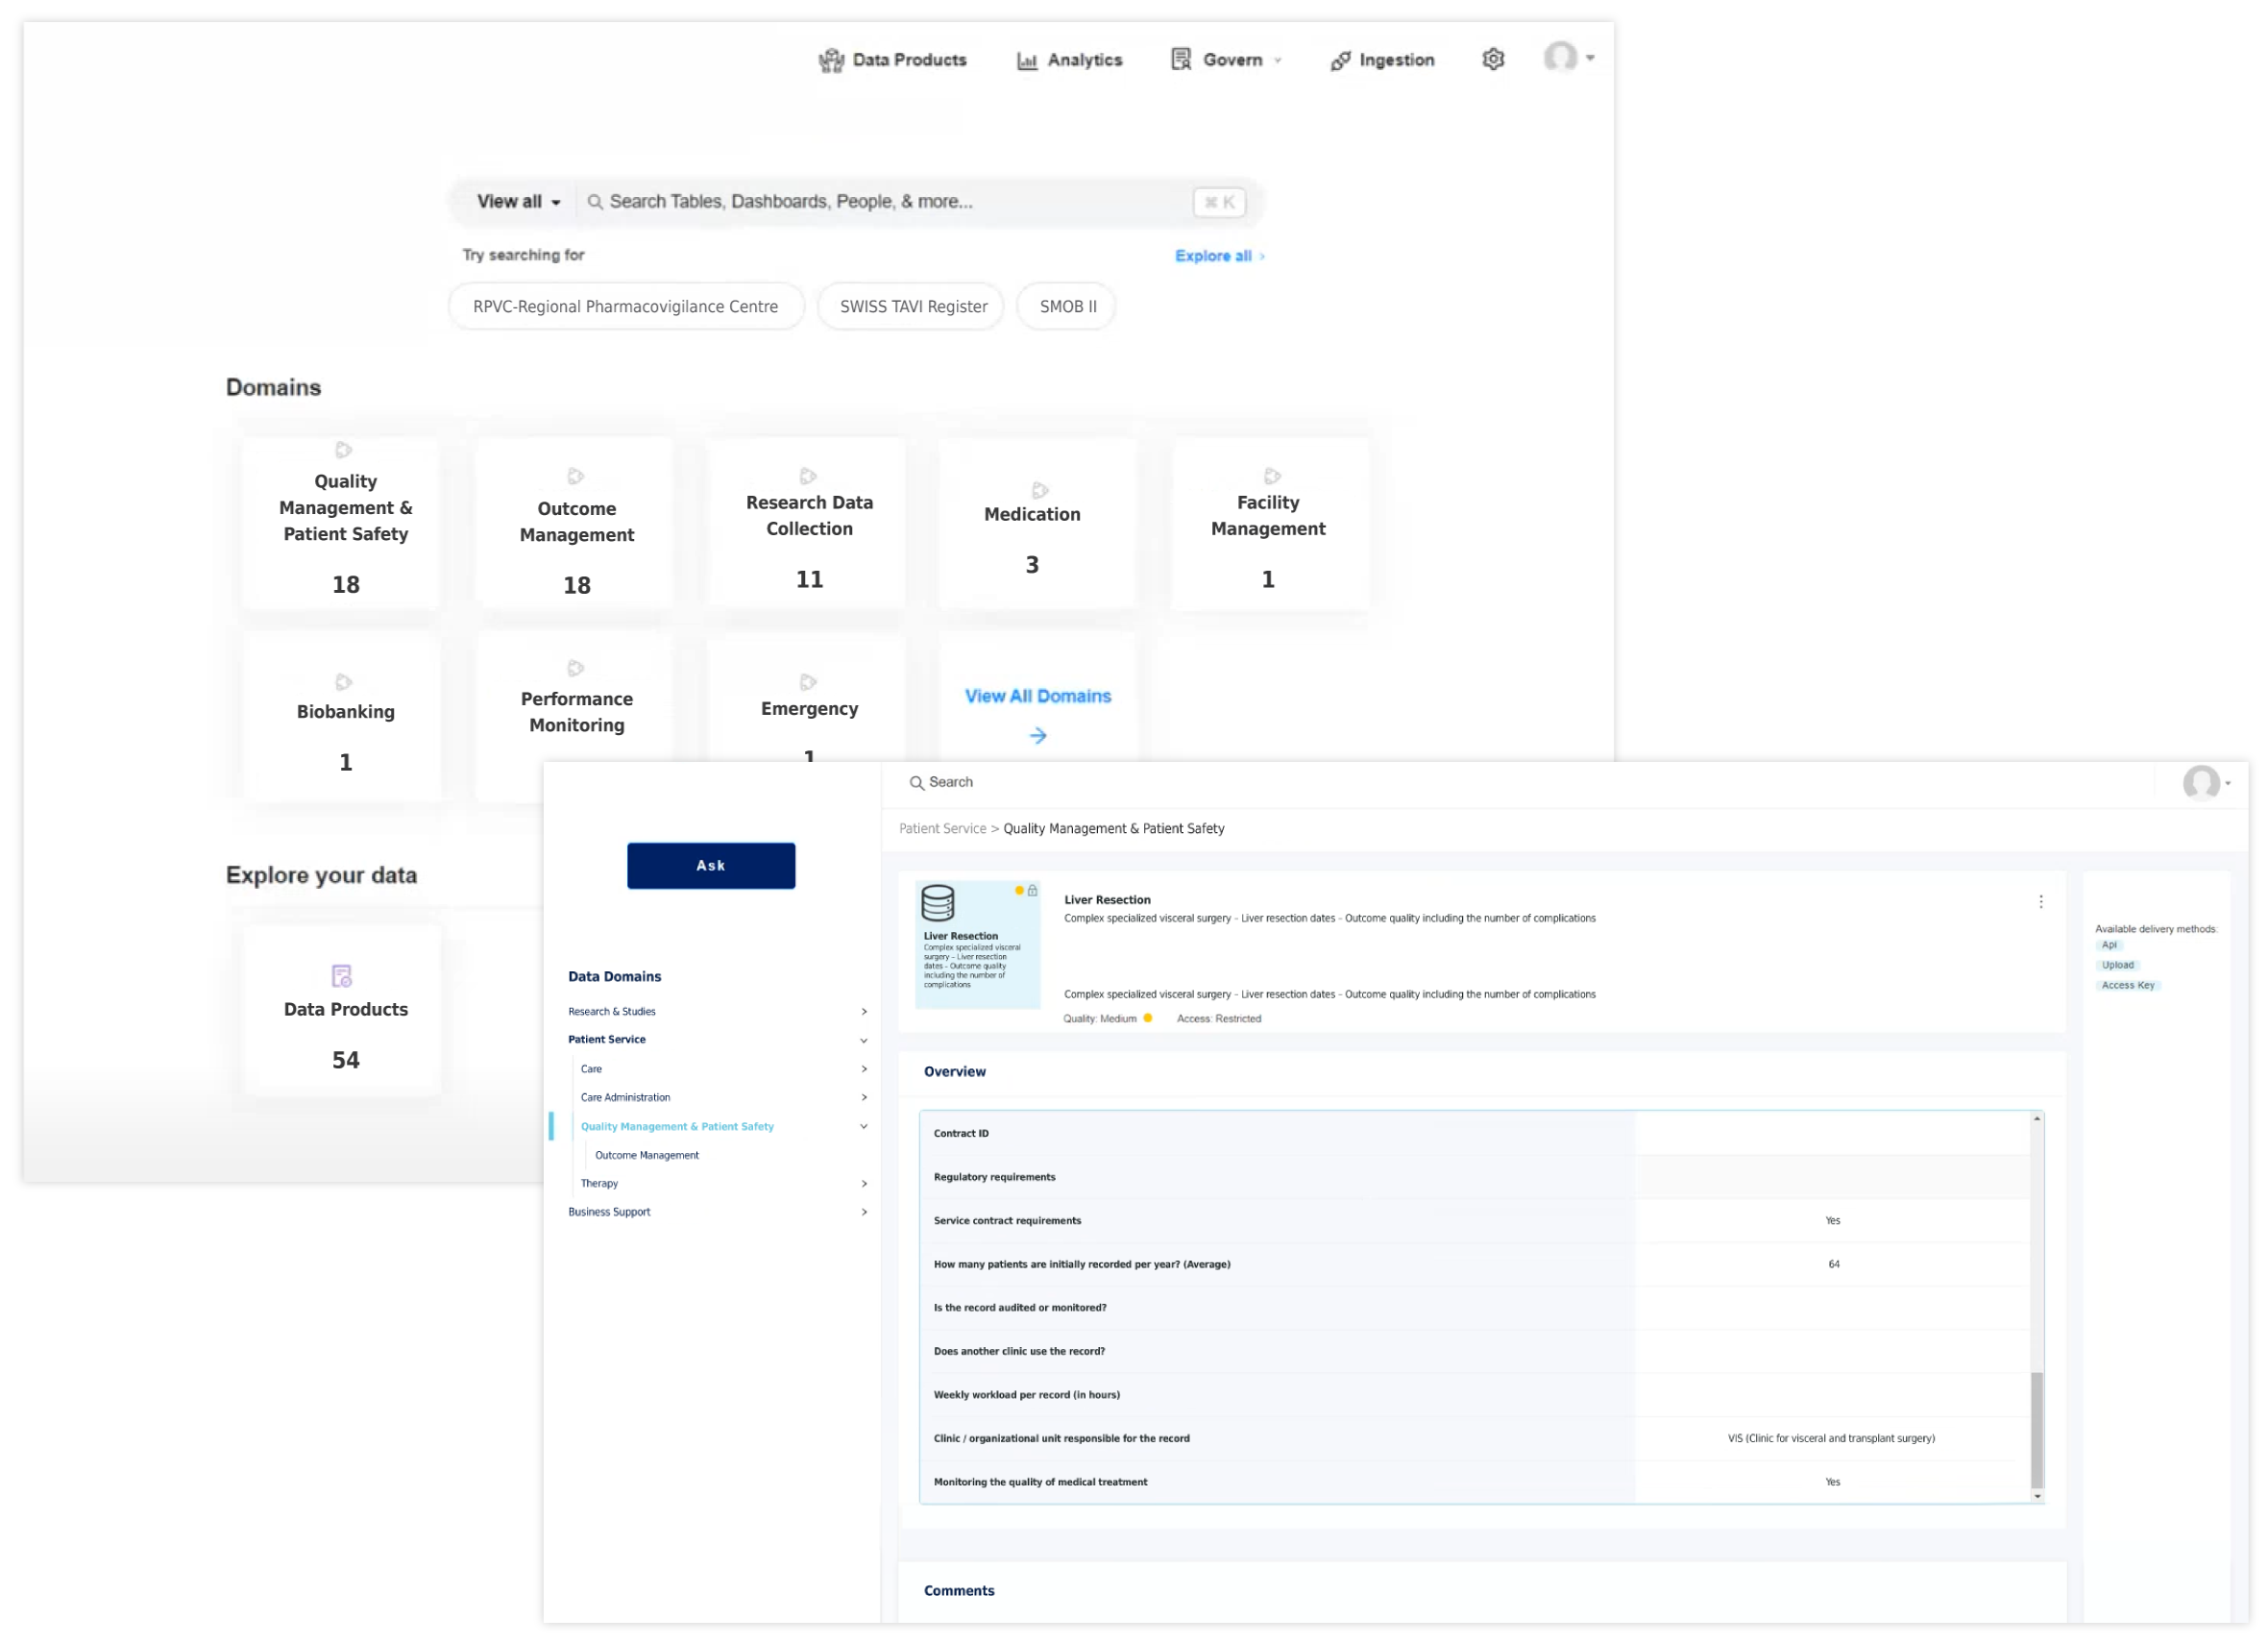2268x1643 pixels.
Task: Click the user avatar in lower panel
Action: [x=2200, y=783]
